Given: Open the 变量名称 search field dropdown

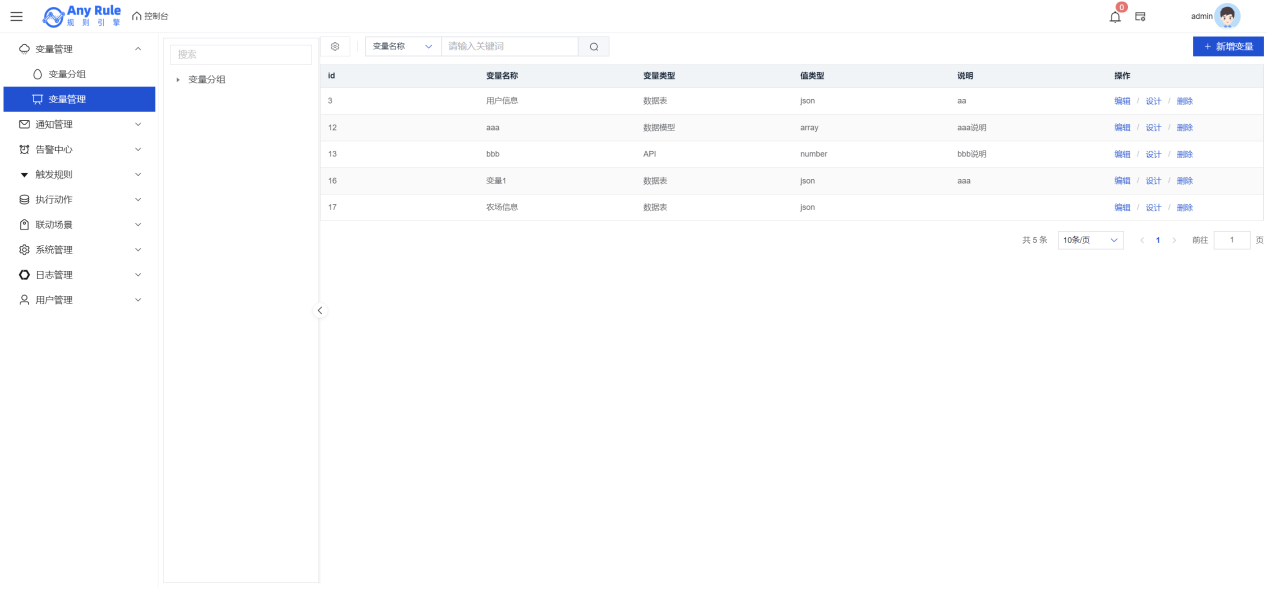Looking at the screenshot, I should pos(403,46).
